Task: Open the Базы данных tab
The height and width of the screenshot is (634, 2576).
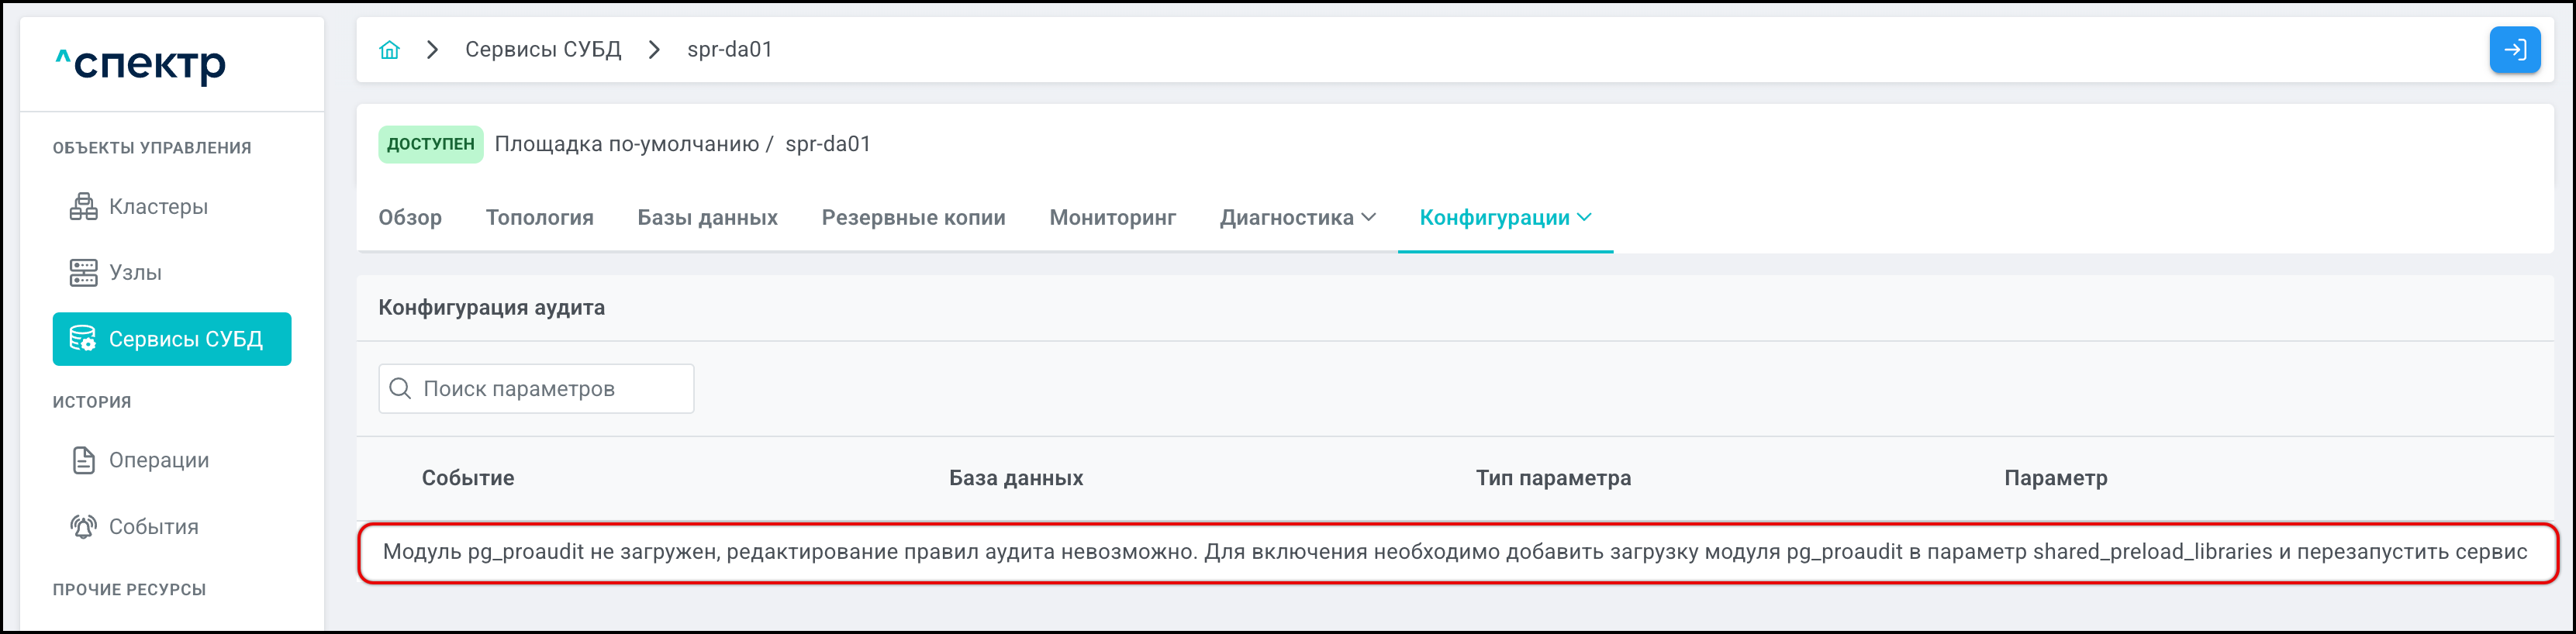Action: (707, 218)
